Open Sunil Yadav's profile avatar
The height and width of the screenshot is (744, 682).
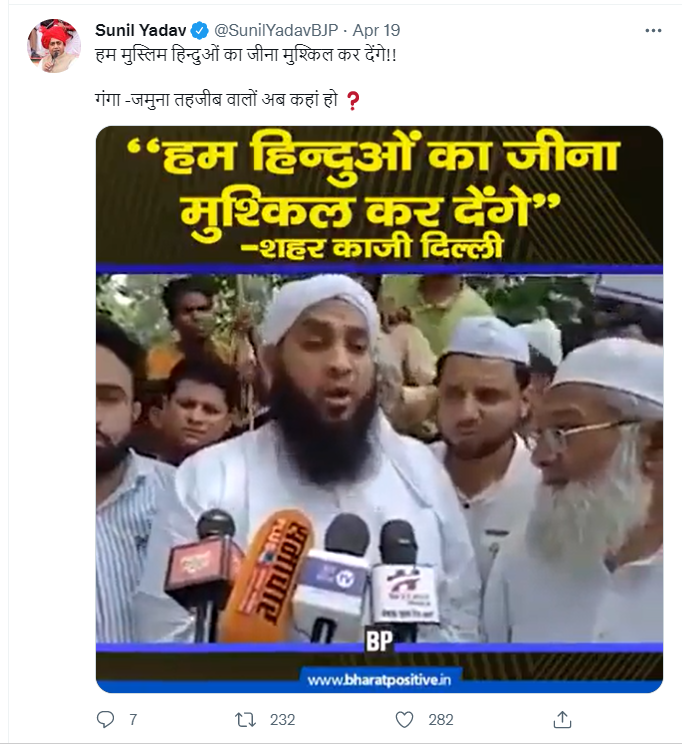coord(54,46)
